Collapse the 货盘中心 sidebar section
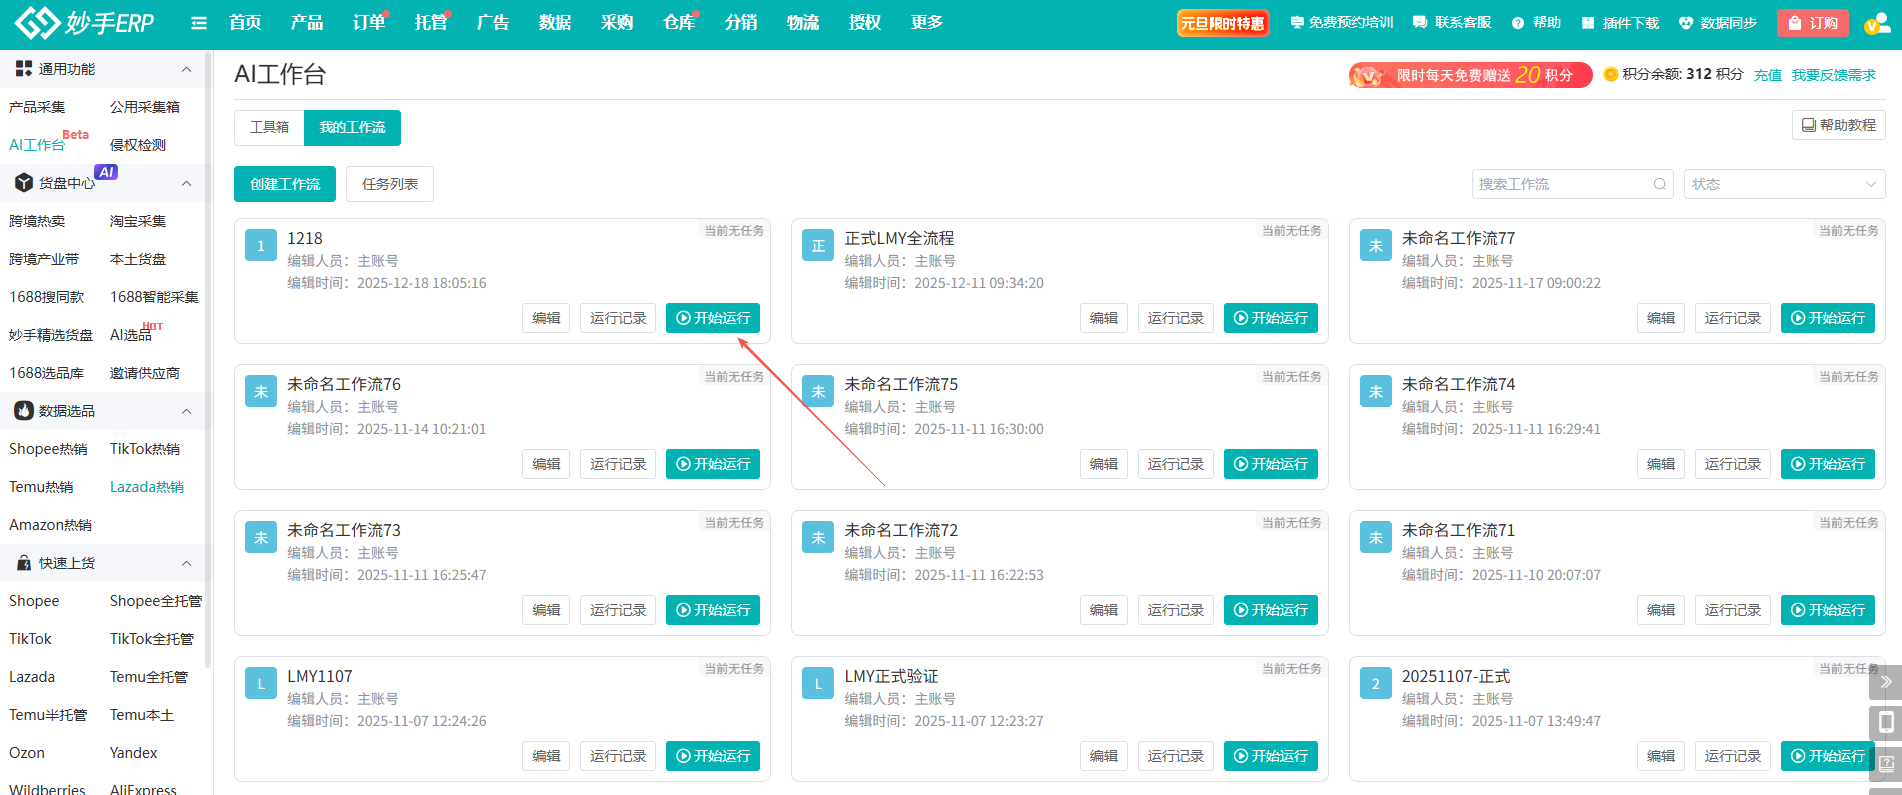1902x795 pixels. (x=186, y=183)
